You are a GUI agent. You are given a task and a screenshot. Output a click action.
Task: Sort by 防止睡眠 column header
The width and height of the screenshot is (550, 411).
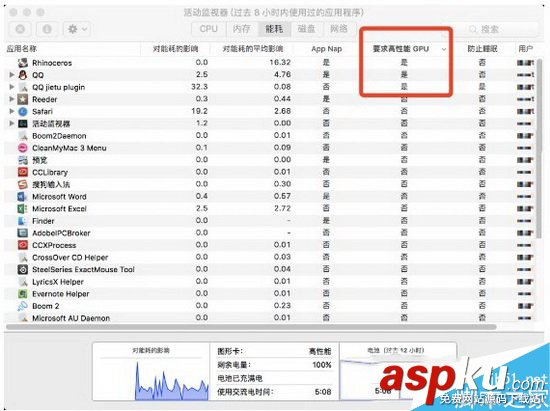tap(482, 49)
